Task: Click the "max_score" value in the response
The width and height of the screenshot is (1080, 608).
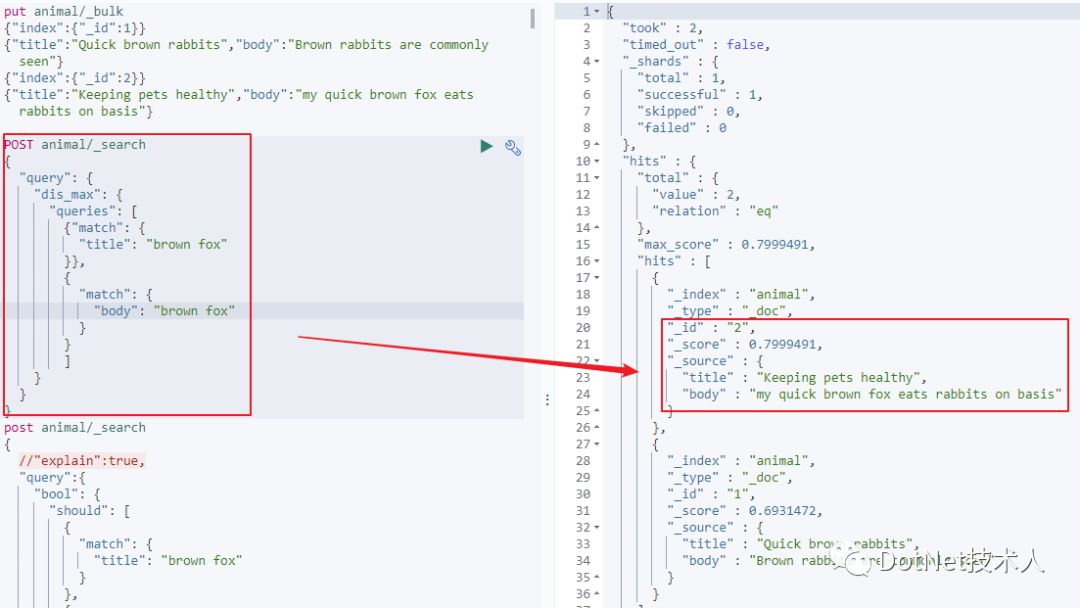Action: pos(777,244)
